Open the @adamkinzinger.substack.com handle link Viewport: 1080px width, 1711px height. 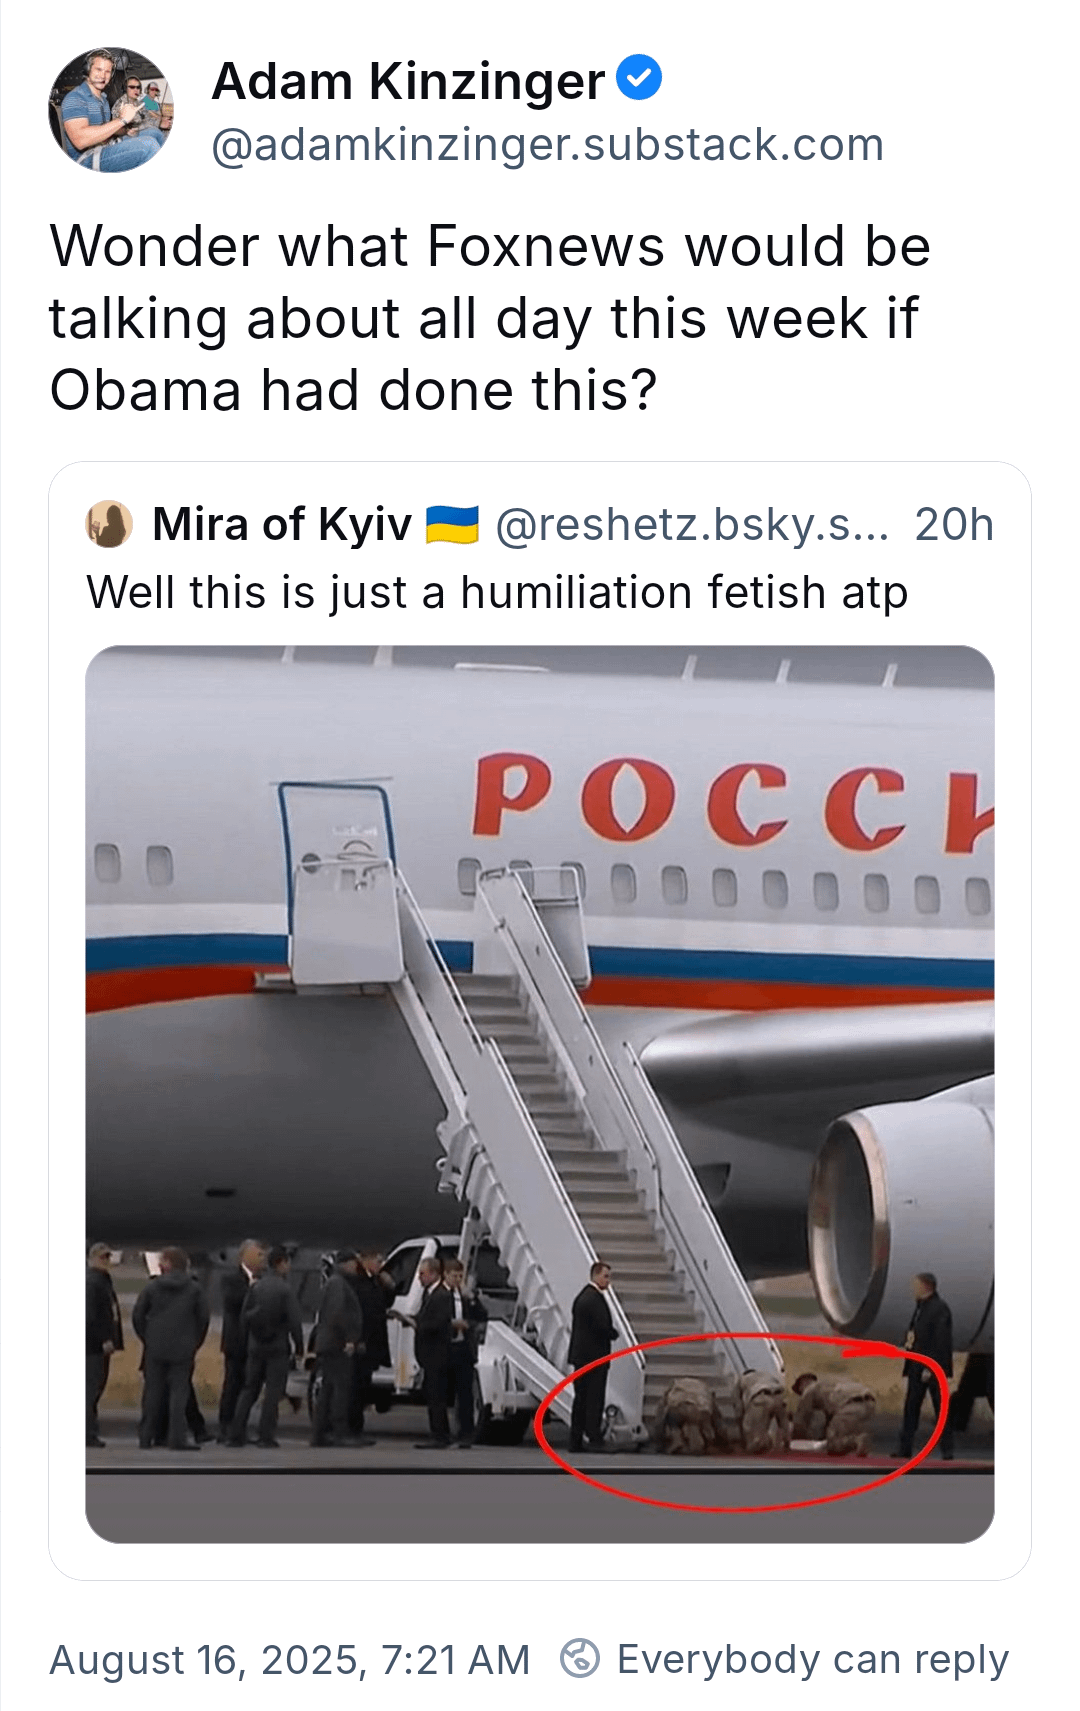(548, 145)
